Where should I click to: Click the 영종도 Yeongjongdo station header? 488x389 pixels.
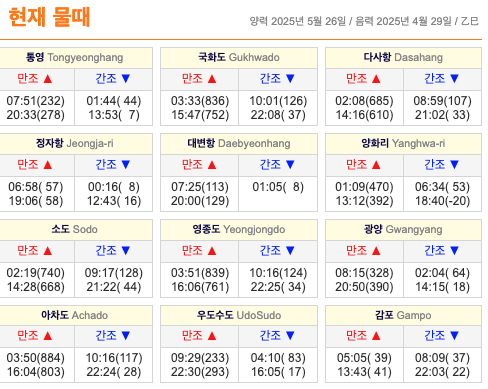coord(239,230)
